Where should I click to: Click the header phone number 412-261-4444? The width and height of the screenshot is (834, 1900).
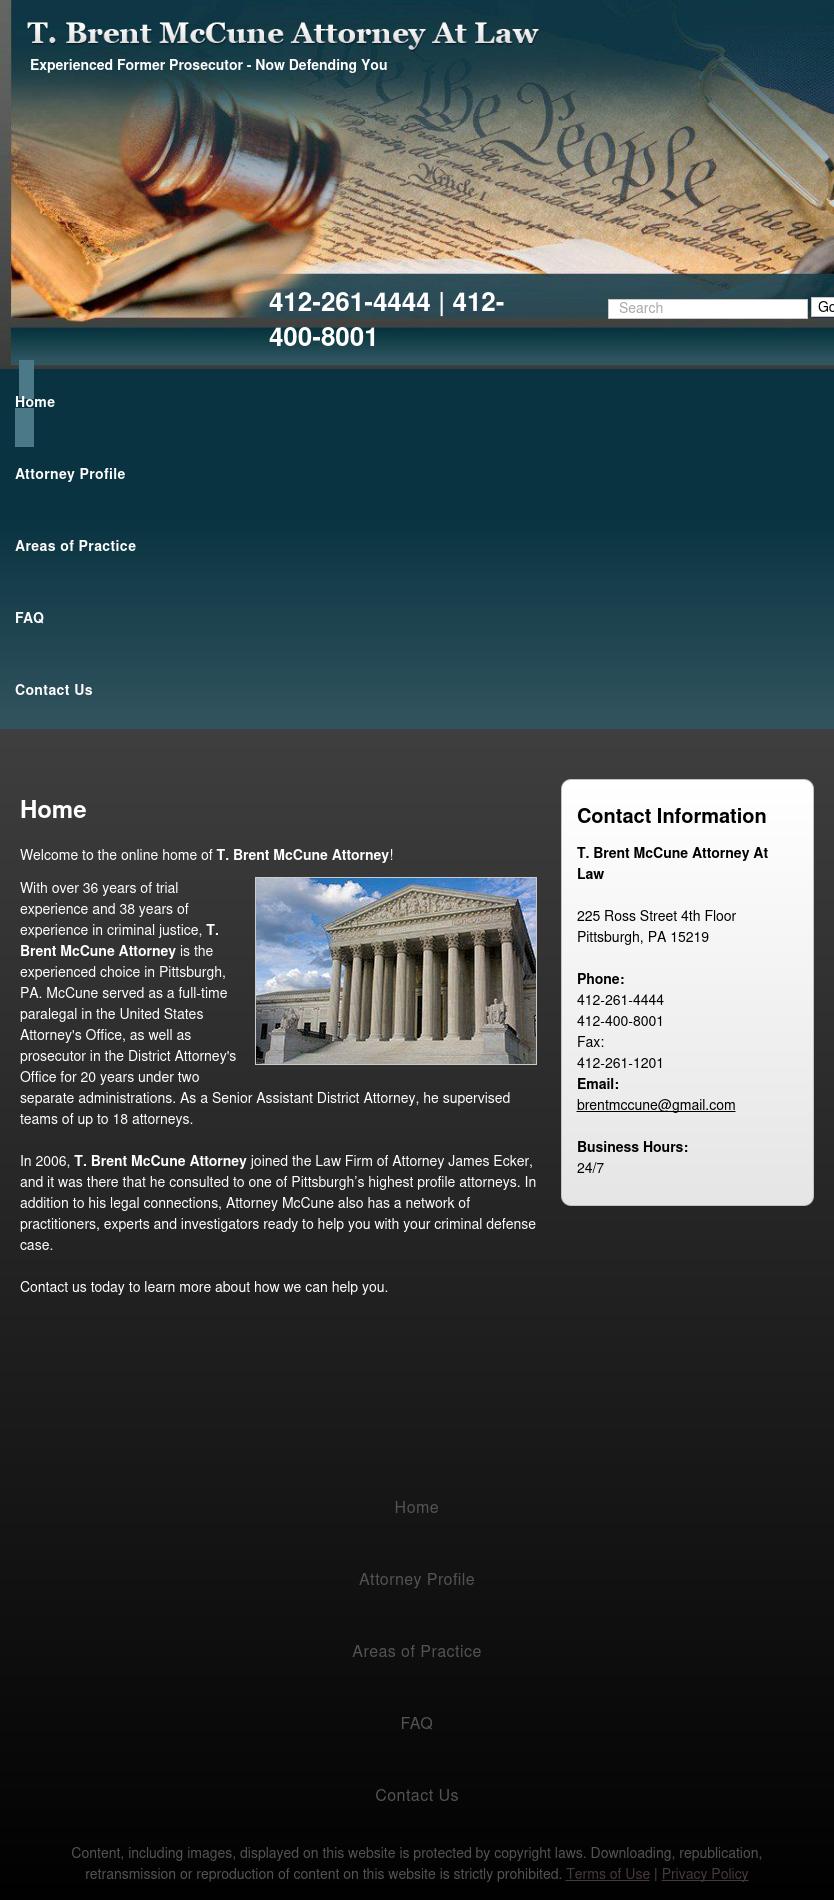350,302
